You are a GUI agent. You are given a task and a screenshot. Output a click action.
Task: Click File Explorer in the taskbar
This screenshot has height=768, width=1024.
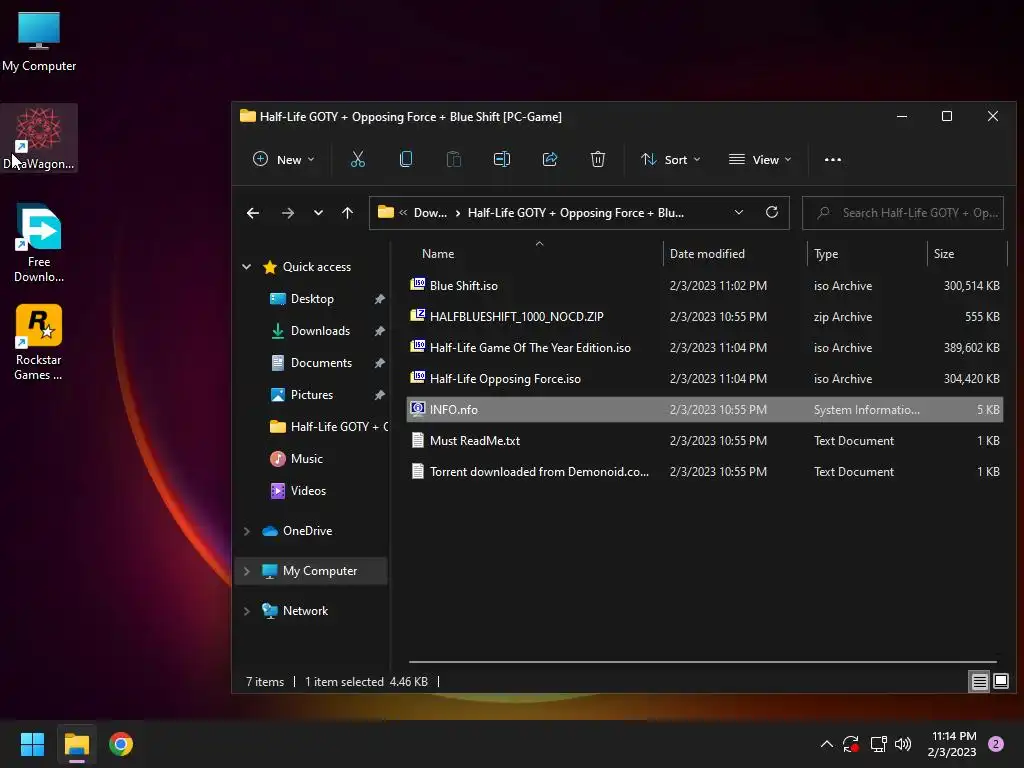point(76,744)
